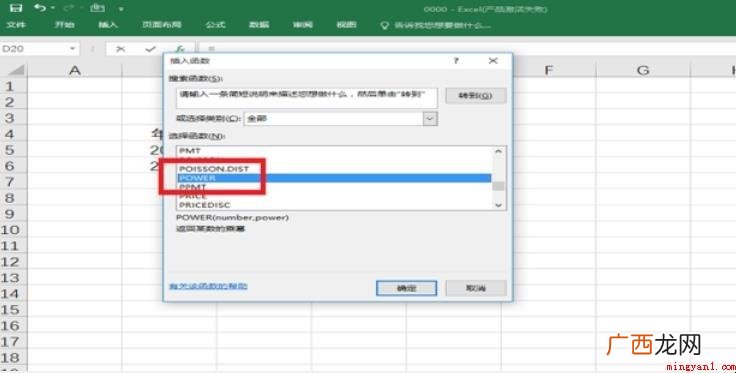The image size is (736, 373).
Task: Click the select-all corner triangle
Action: click(15, 70)
